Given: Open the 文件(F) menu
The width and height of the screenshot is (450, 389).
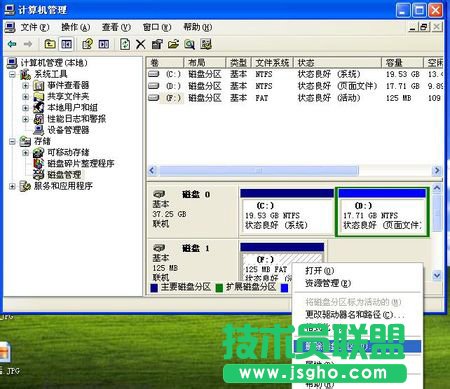Looking at the screenshot, I should [x=35, y=27].
